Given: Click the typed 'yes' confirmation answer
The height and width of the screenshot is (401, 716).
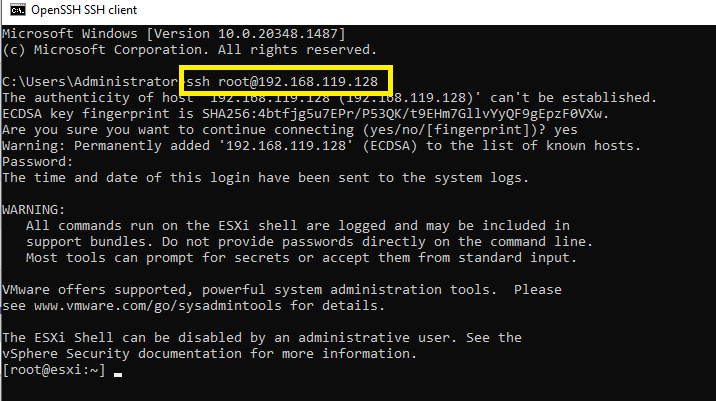Looking at the screenshot, I should click(565, 130).
